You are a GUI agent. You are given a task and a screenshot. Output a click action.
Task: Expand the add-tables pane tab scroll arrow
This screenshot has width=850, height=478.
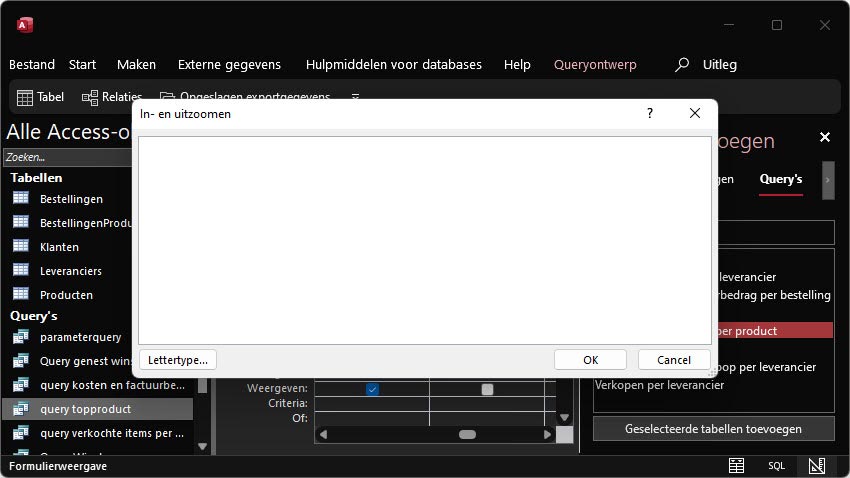[x=828, y=180]
